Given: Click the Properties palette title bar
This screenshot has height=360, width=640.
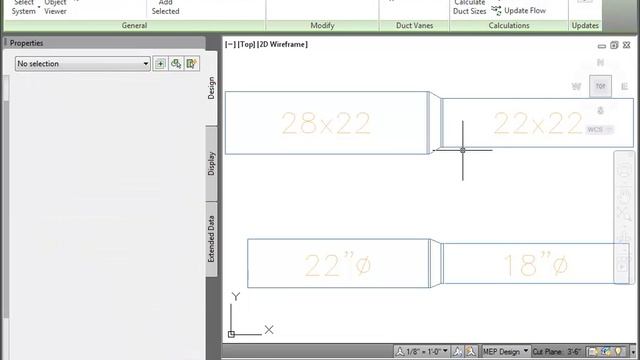Looking at the screenshot, I should (x=104, y=43).
